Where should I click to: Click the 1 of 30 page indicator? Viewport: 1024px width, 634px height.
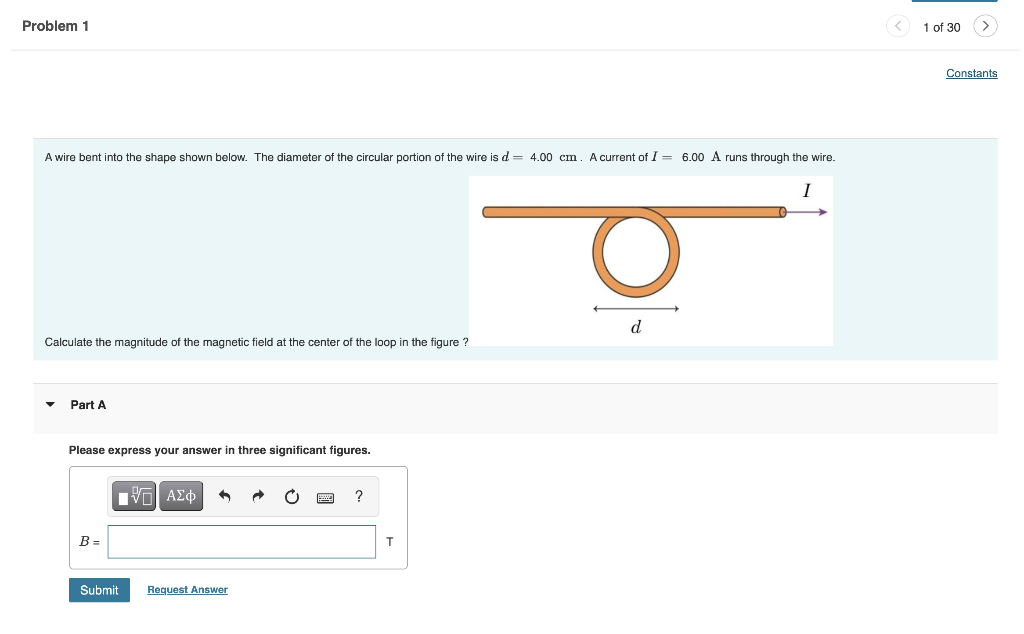tap(941, 27)
